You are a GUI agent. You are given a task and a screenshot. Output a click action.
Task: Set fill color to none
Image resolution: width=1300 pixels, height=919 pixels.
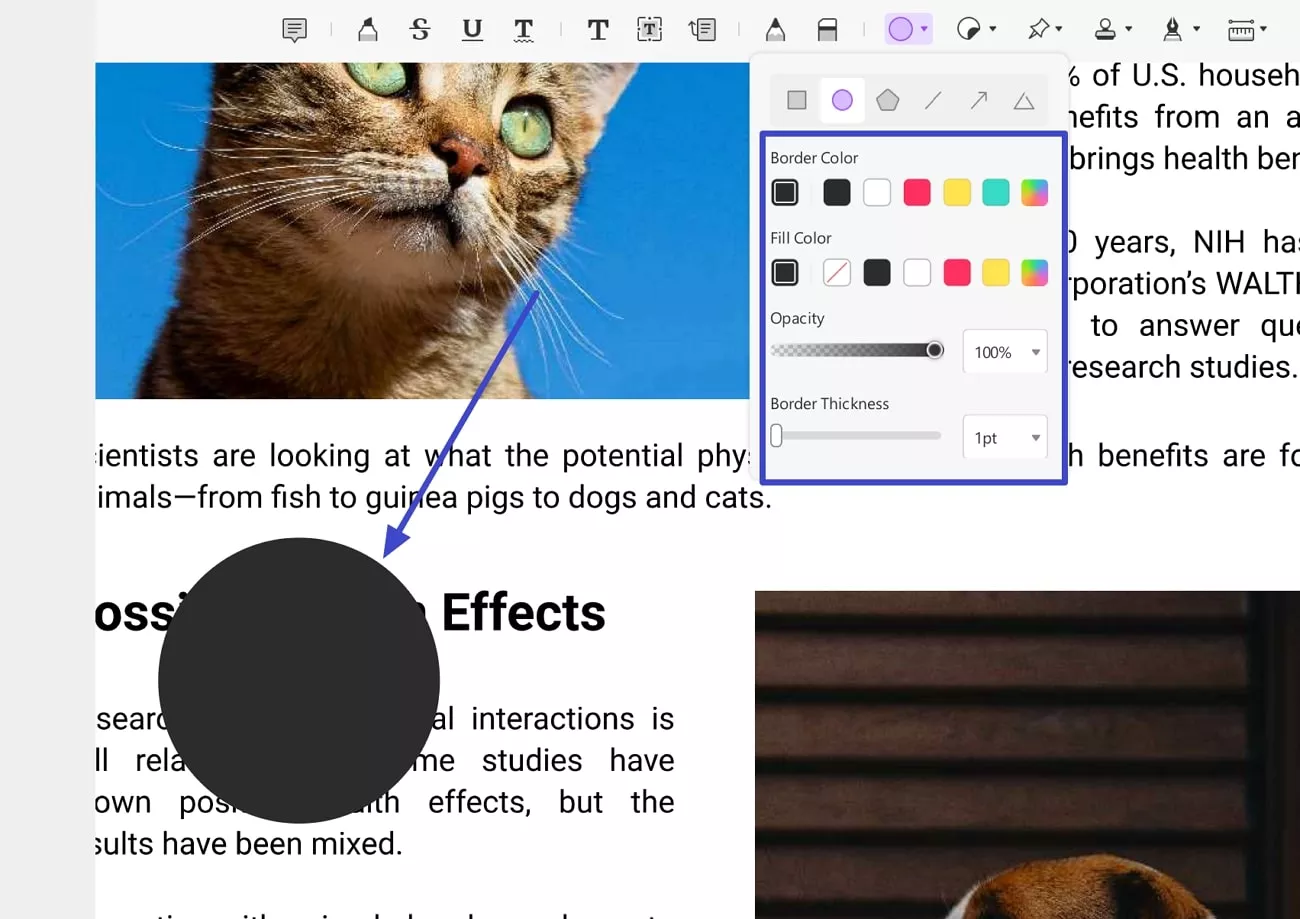(x=837, y=272)
